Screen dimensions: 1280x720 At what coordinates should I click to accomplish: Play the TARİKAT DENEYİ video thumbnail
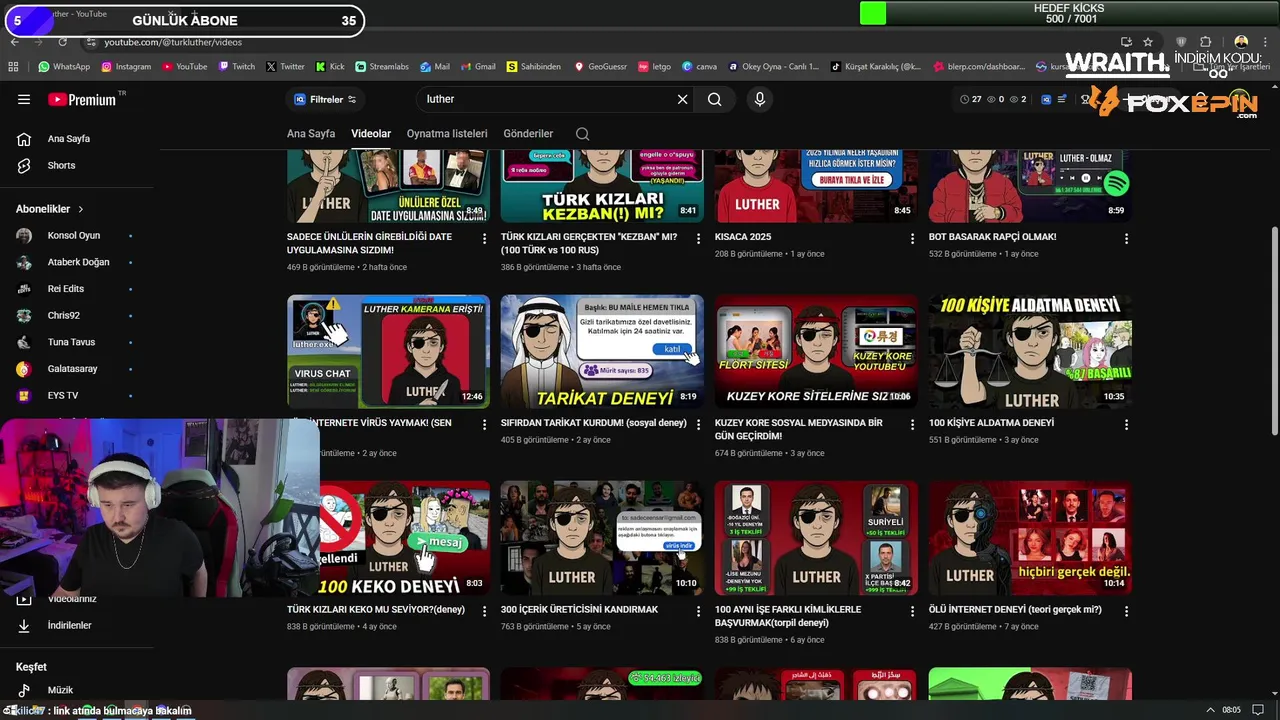[x=602, y=351]
